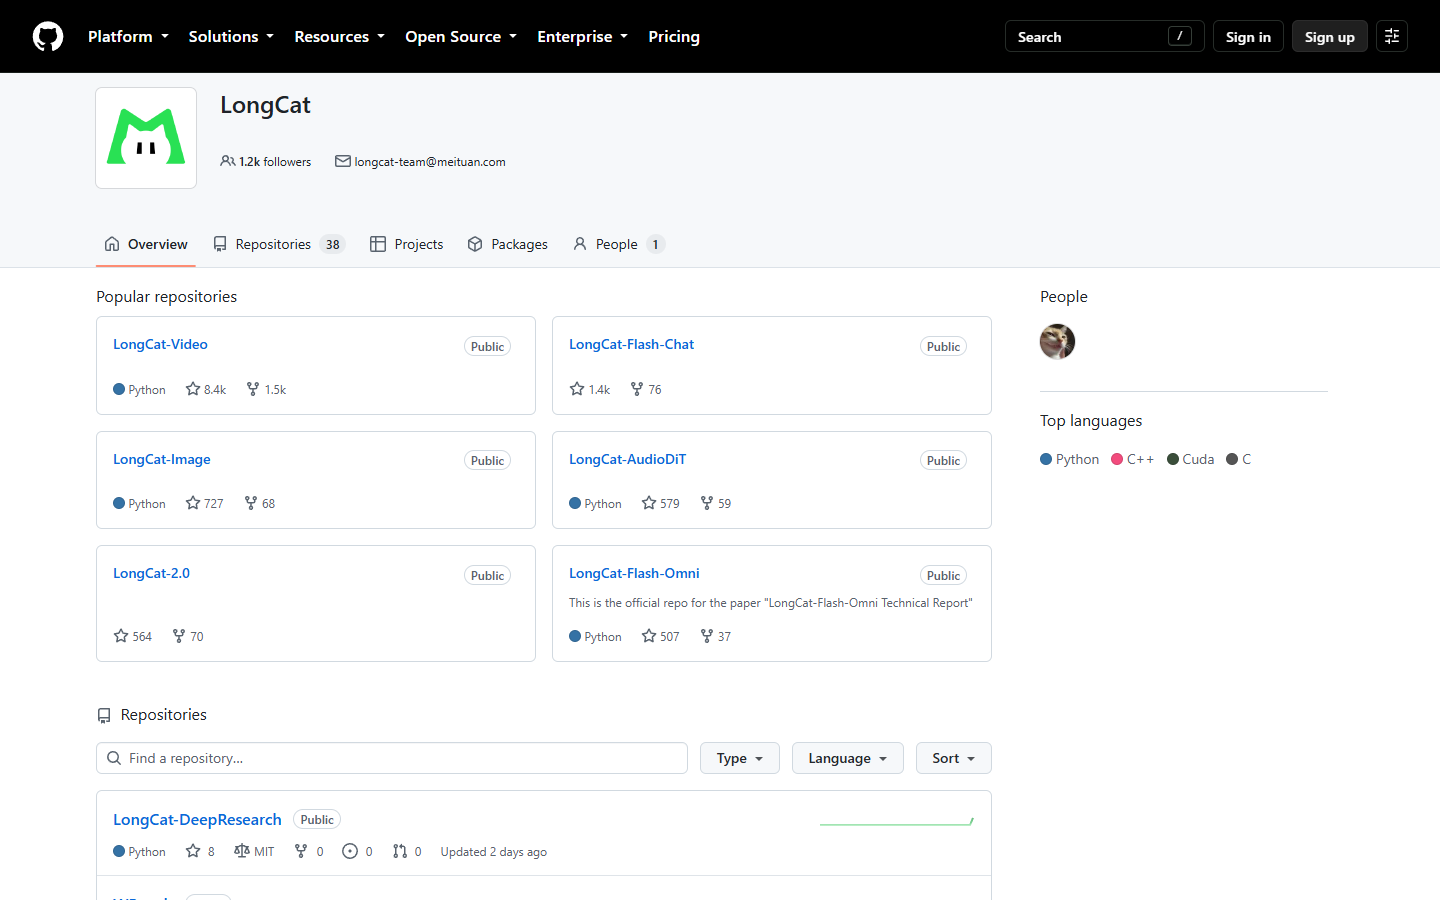Click the fork icon on LongCat-2.0 card
The height and width of the screenshot is (900, 1440).
click(179, 636)
